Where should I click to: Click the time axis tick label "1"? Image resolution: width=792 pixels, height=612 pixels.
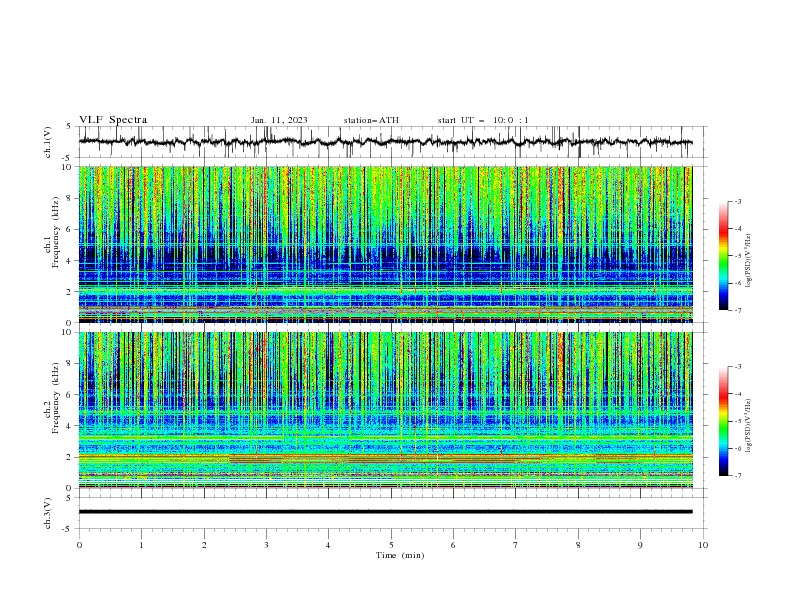[141, 545]
